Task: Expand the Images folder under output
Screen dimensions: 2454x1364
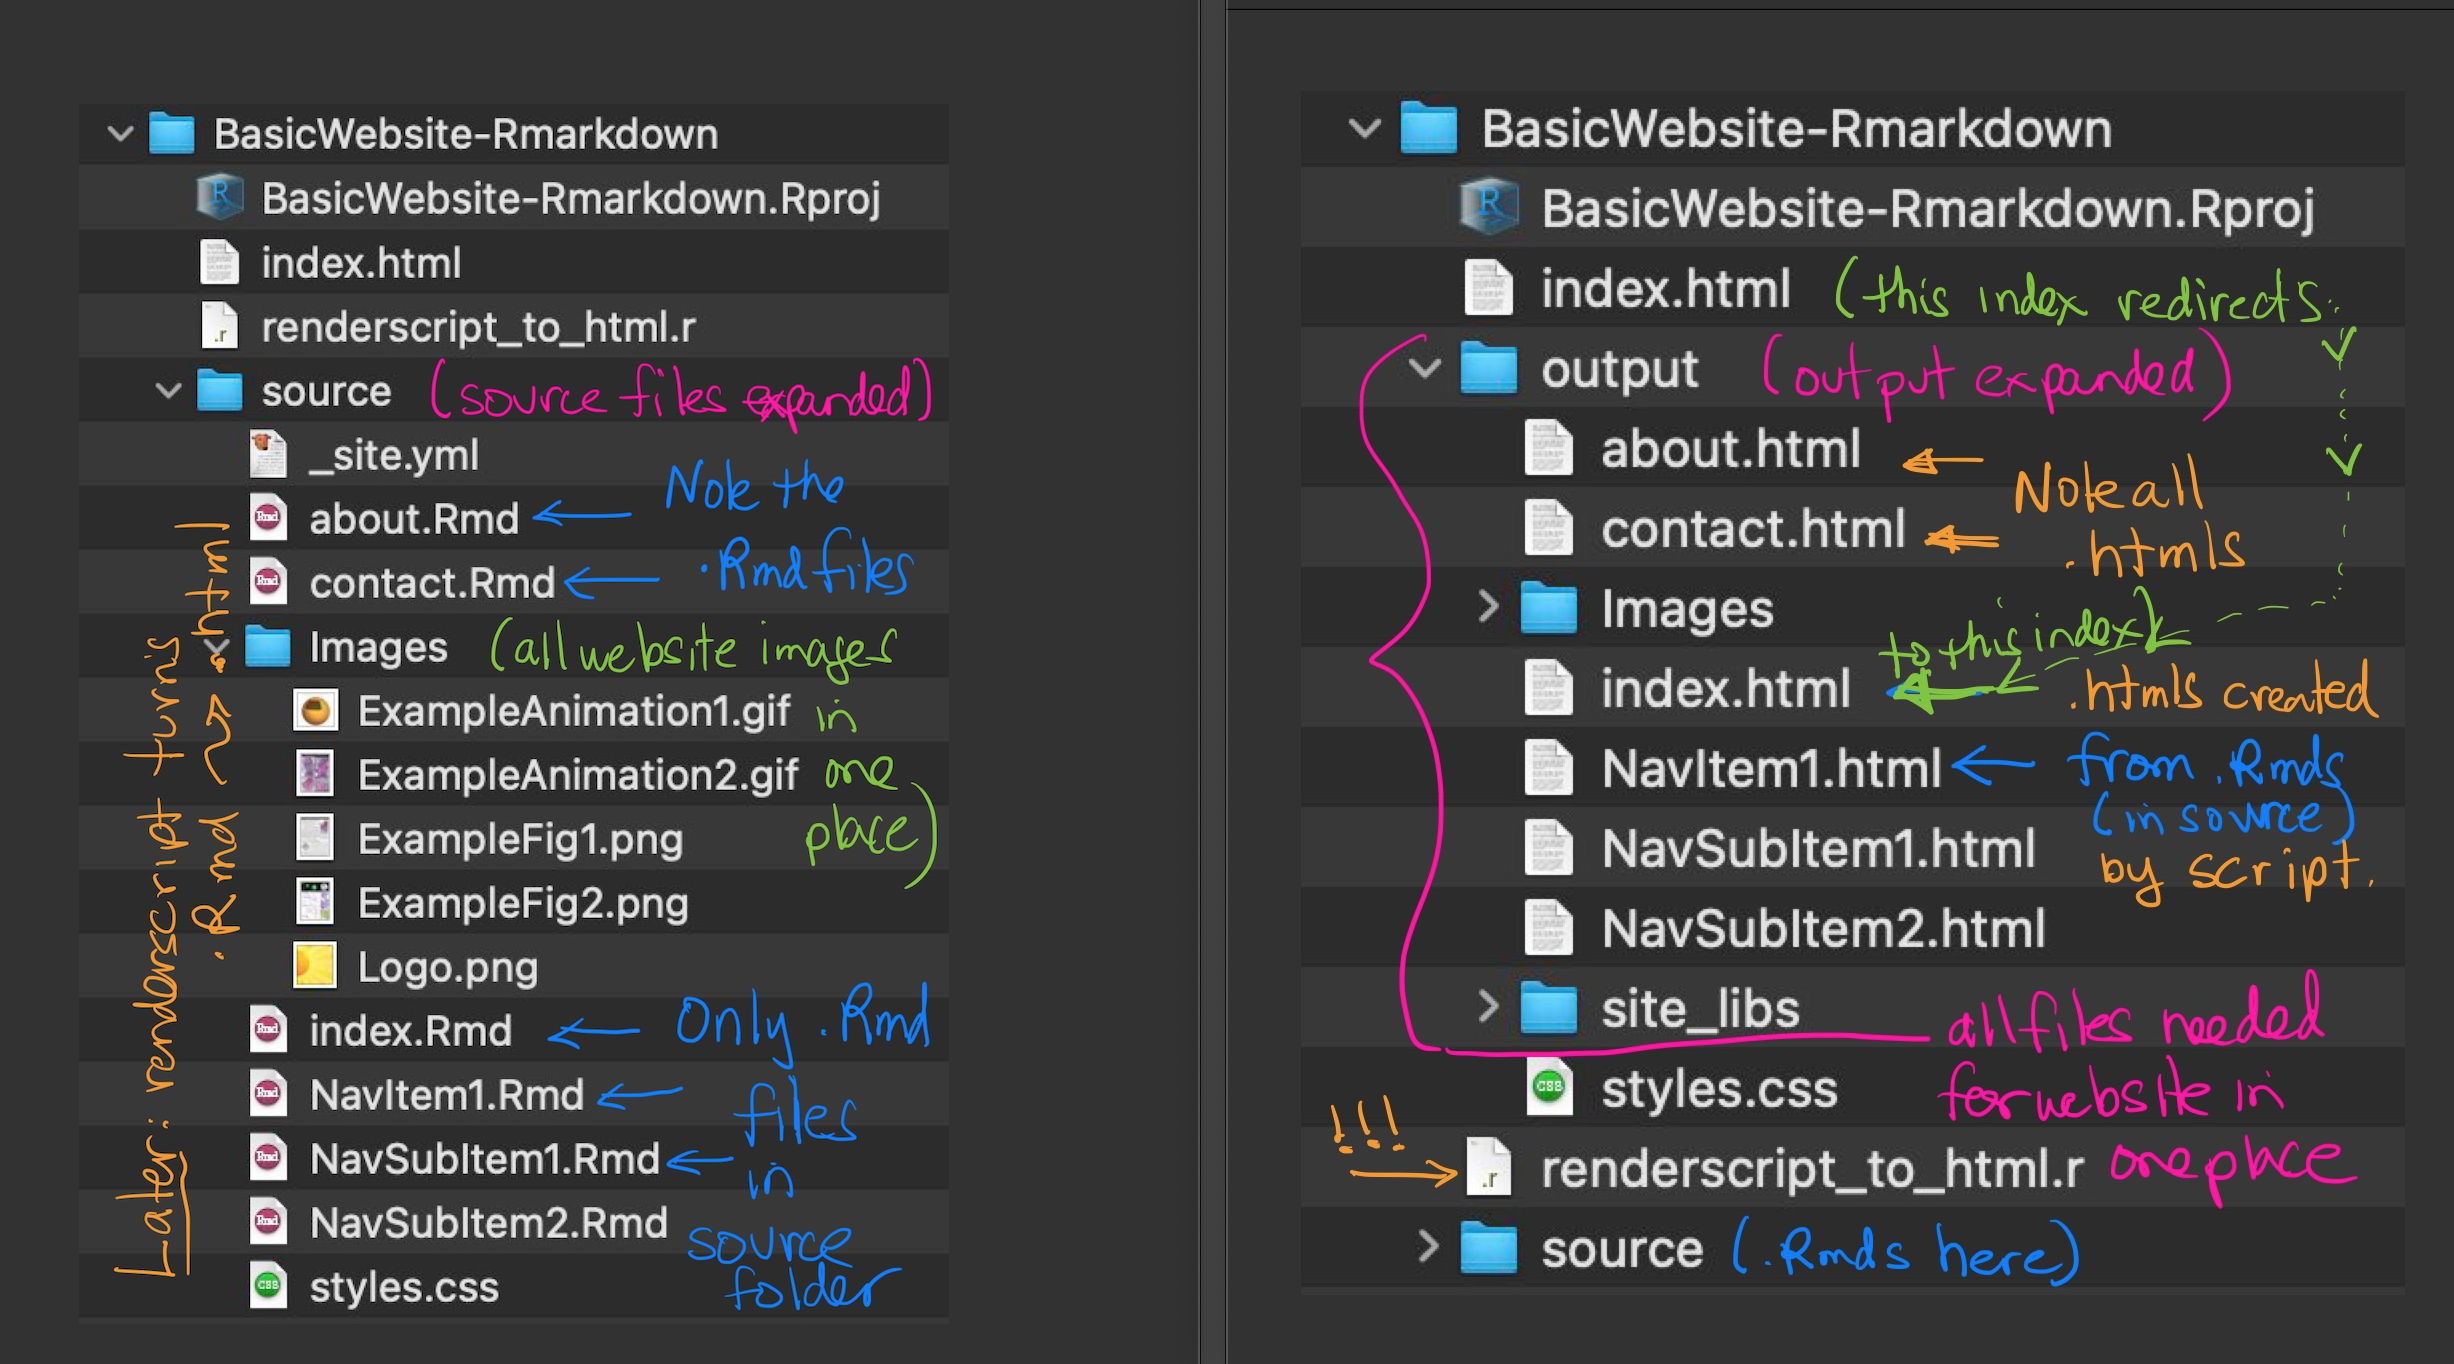Action: coord(1488,608)
